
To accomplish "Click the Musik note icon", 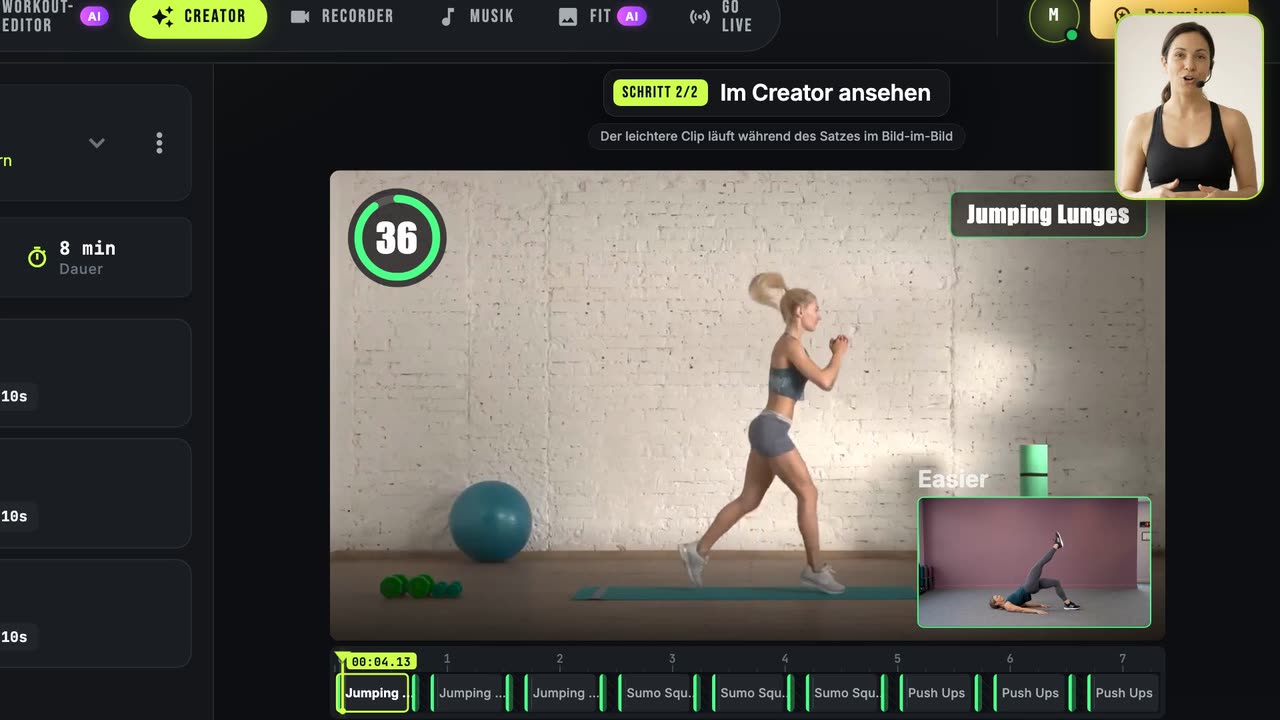I will point(448,17).
